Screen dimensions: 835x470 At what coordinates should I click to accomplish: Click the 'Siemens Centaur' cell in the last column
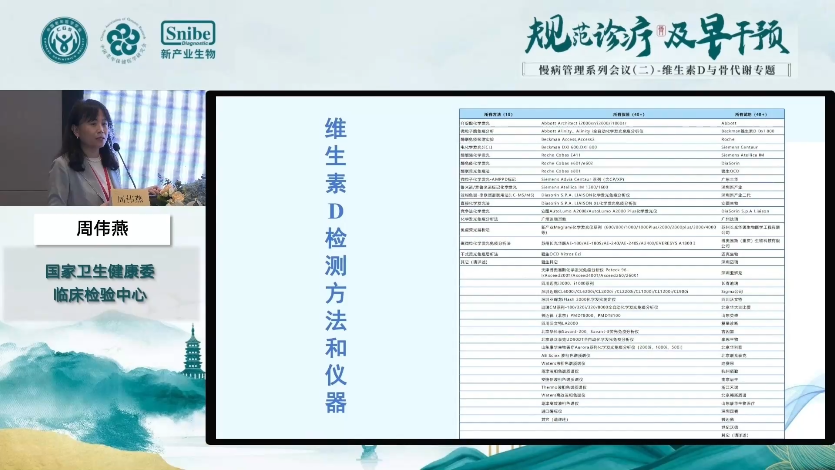(x=740, y=147)
